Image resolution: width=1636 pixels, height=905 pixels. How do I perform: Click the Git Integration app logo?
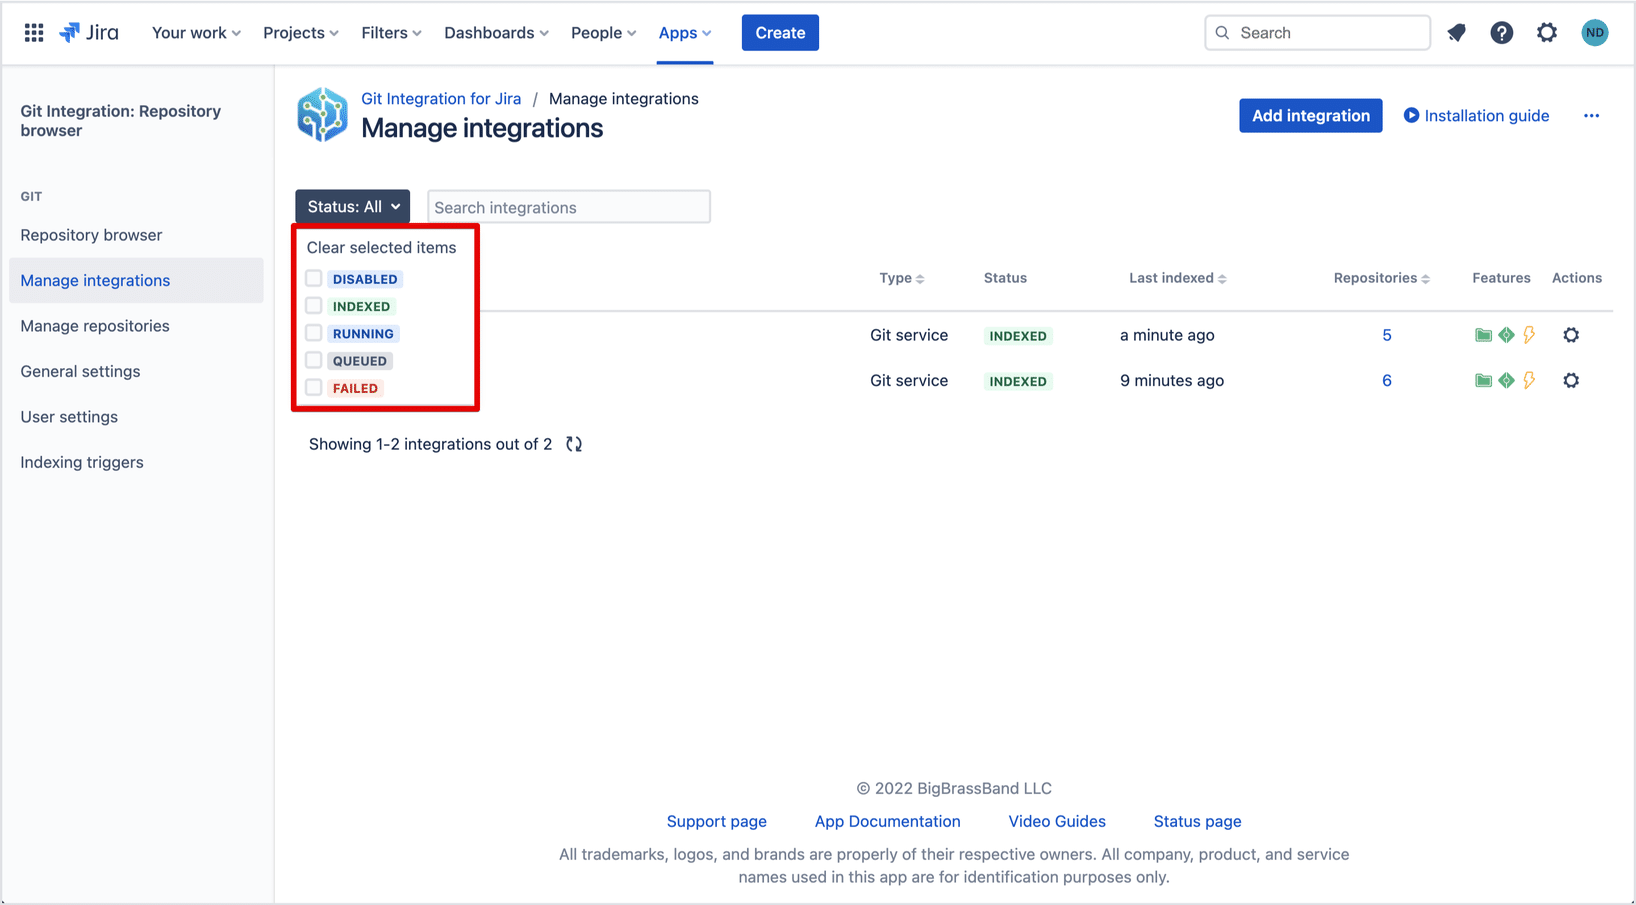tap(322, 114)
